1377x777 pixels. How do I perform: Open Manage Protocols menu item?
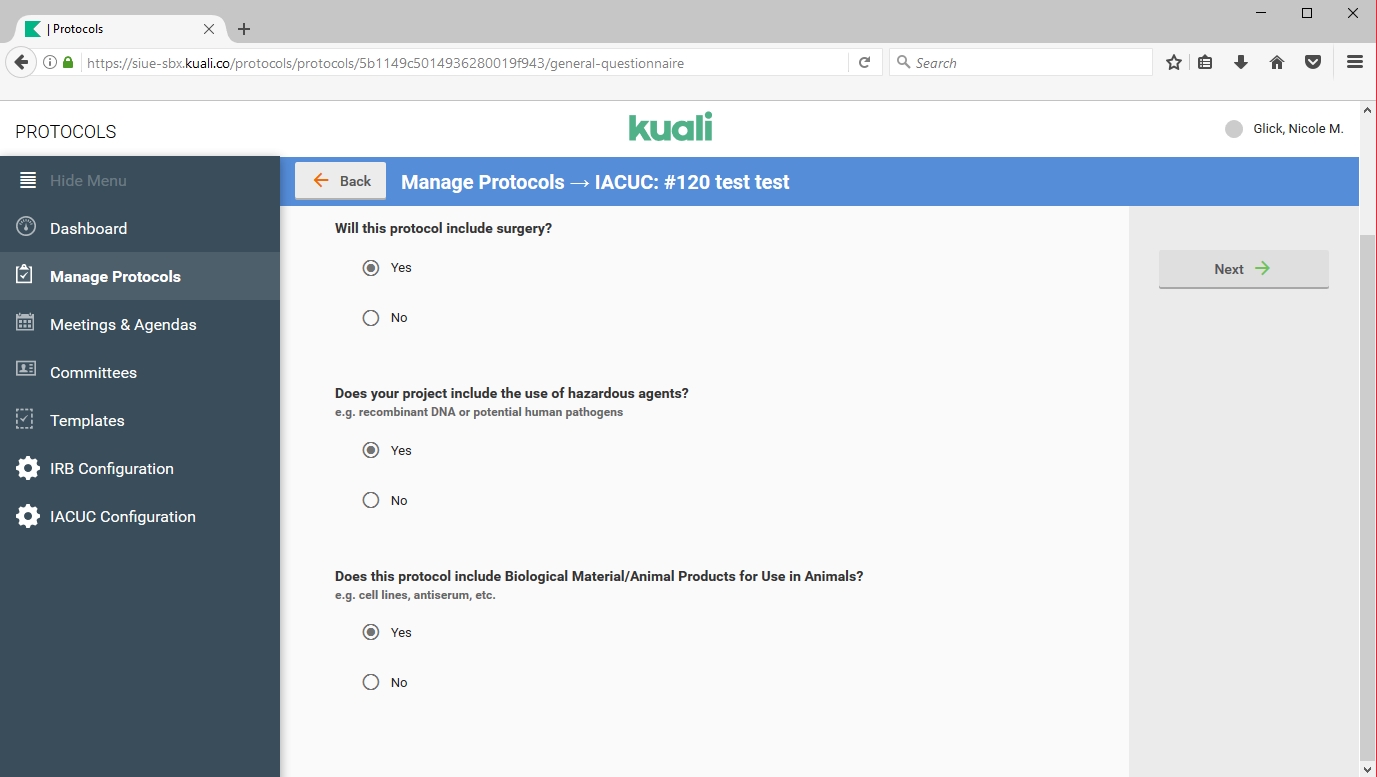[115, 276]
